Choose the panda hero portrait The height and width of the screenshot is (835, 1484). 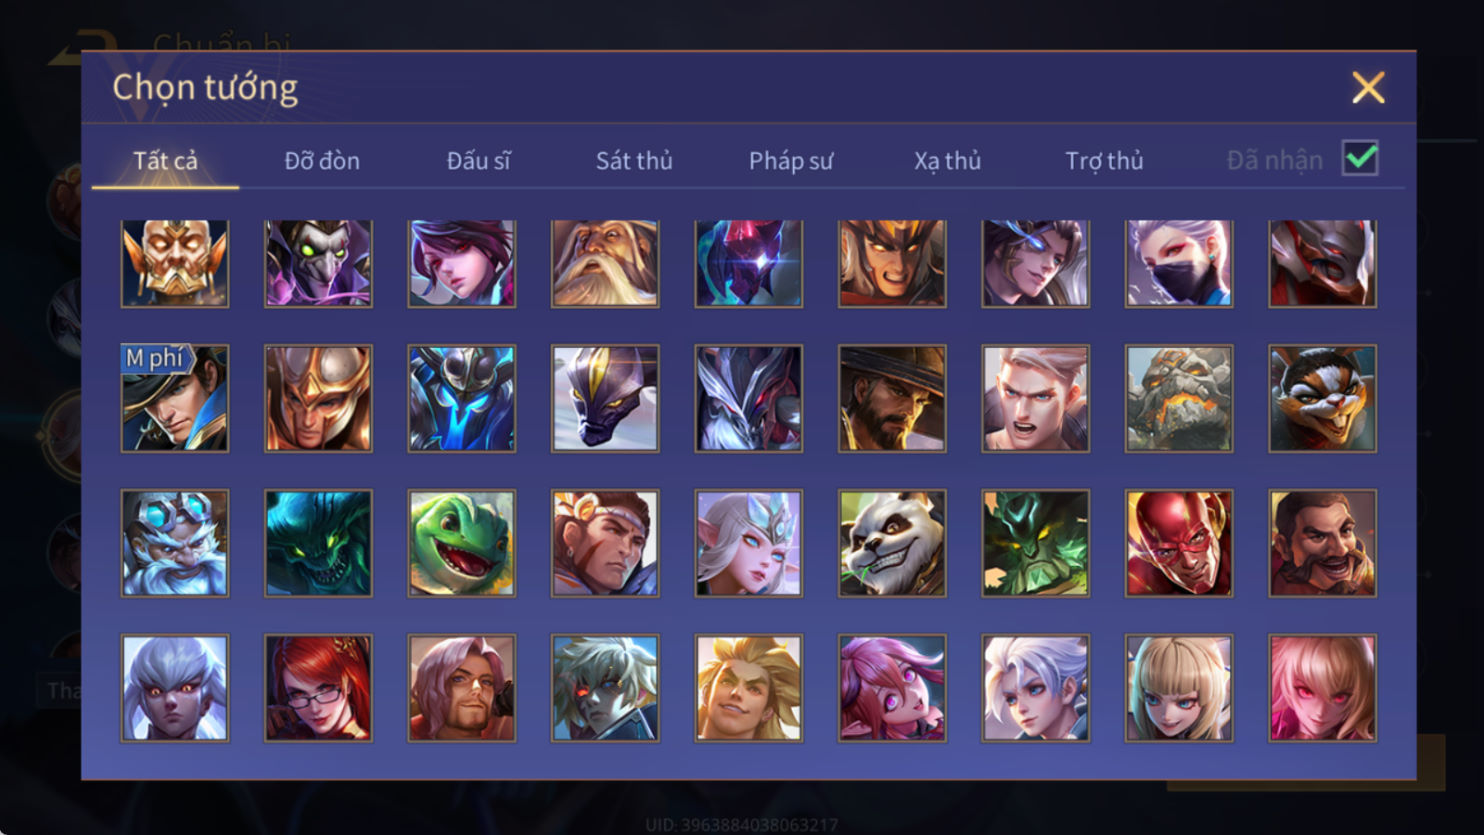click(892, 543)
